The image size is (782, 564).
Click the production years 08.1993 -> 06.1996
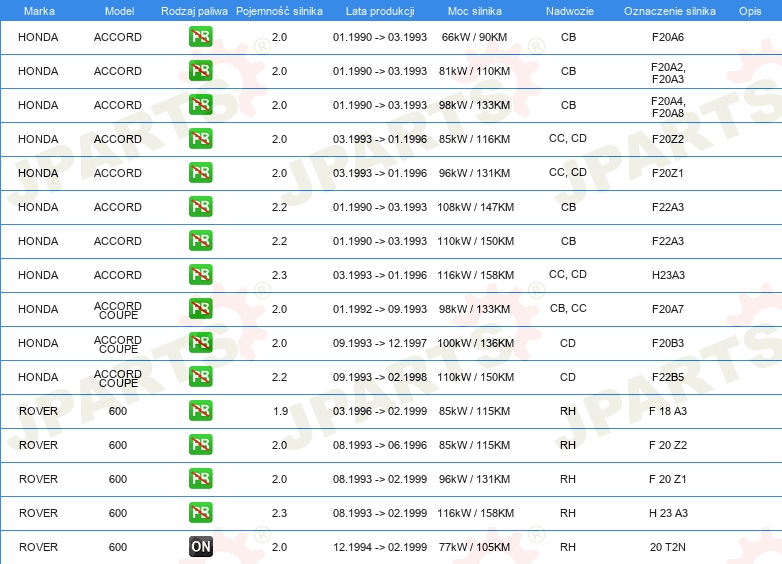pyautogui.click(x=380, y=445)
